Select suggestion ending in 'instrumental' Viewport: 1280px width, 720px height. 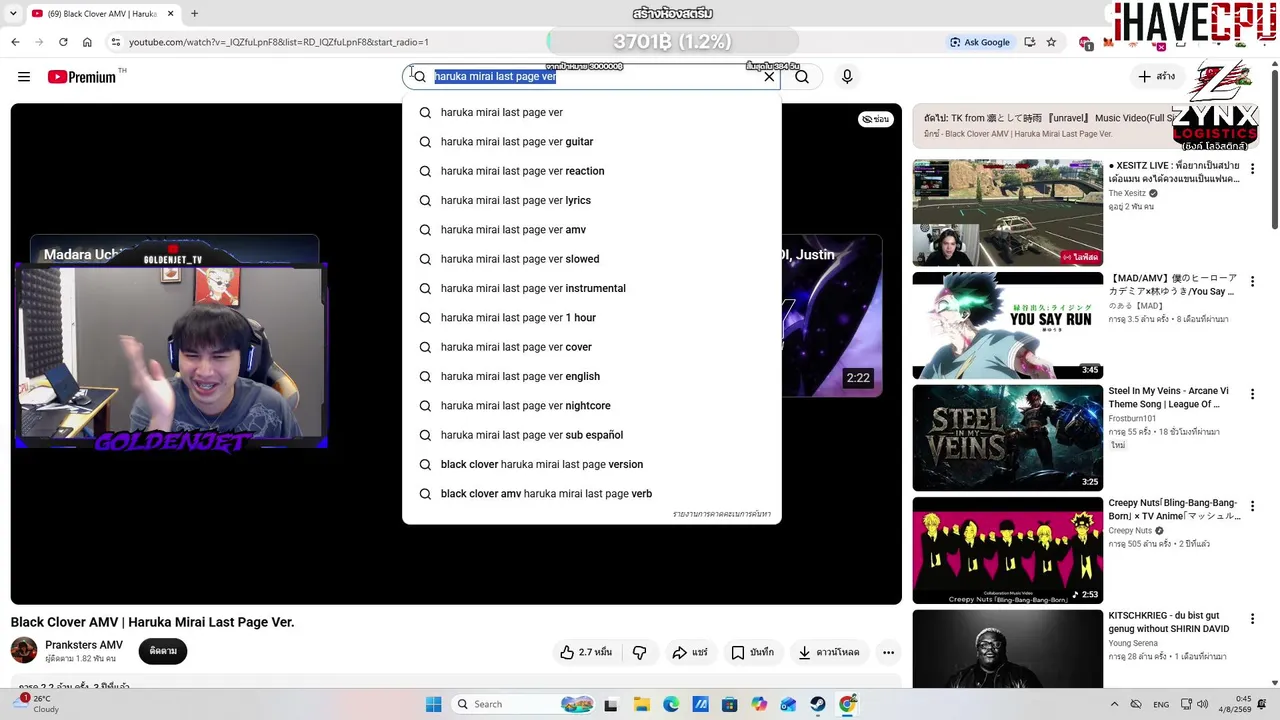(592, 288)
